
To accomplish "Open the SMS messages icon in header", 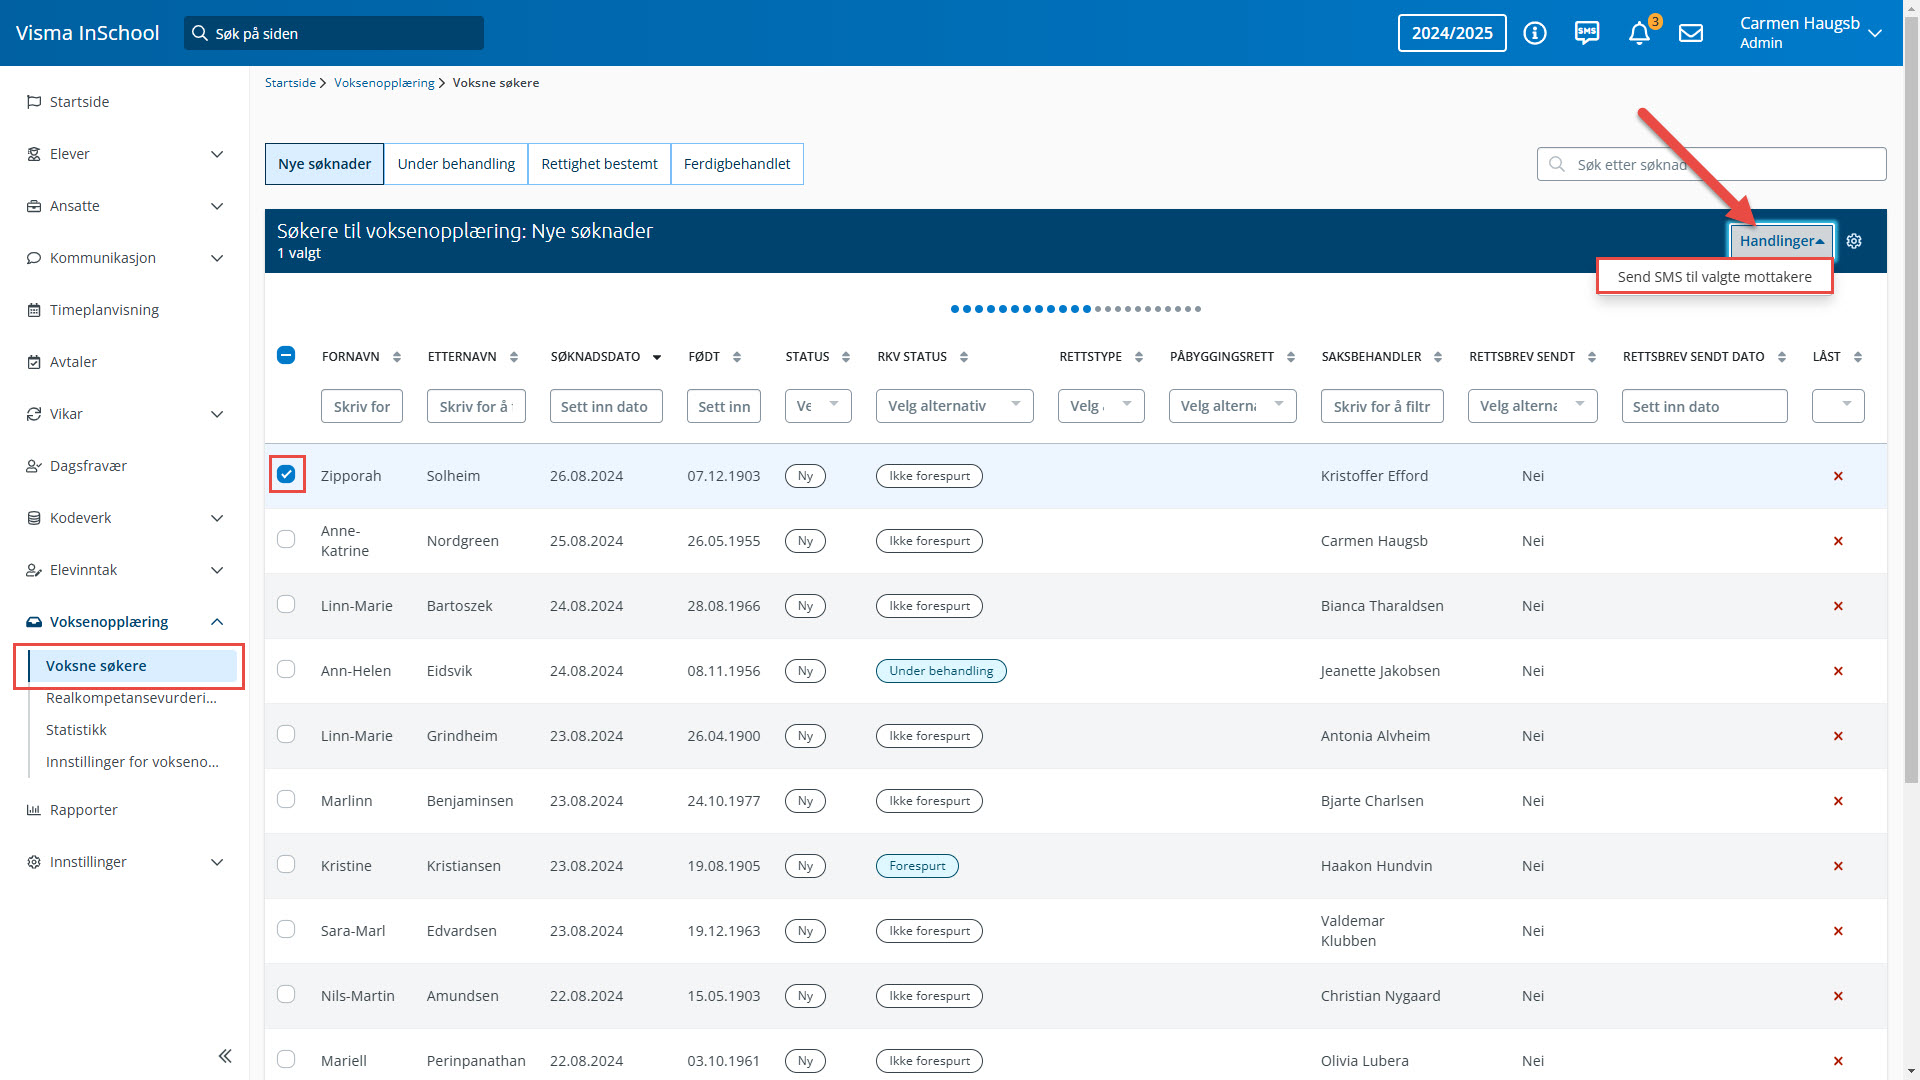I will pos(1587,33).
